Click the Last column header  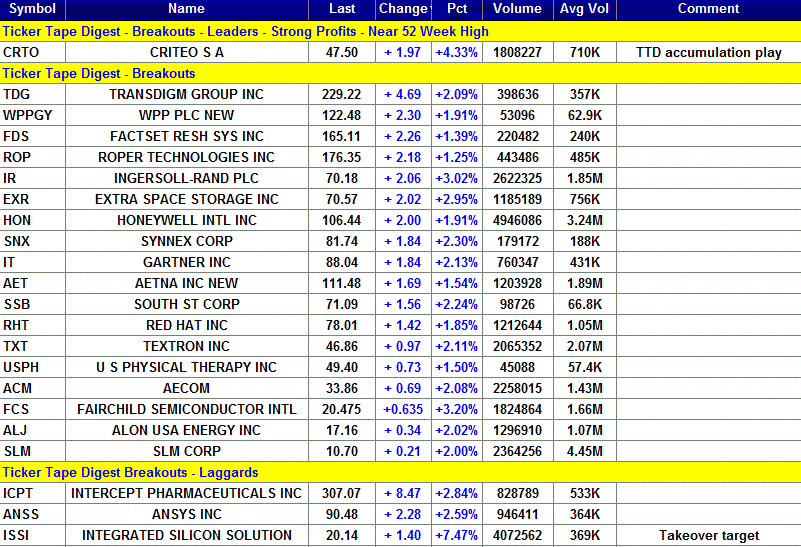(342, 9)
